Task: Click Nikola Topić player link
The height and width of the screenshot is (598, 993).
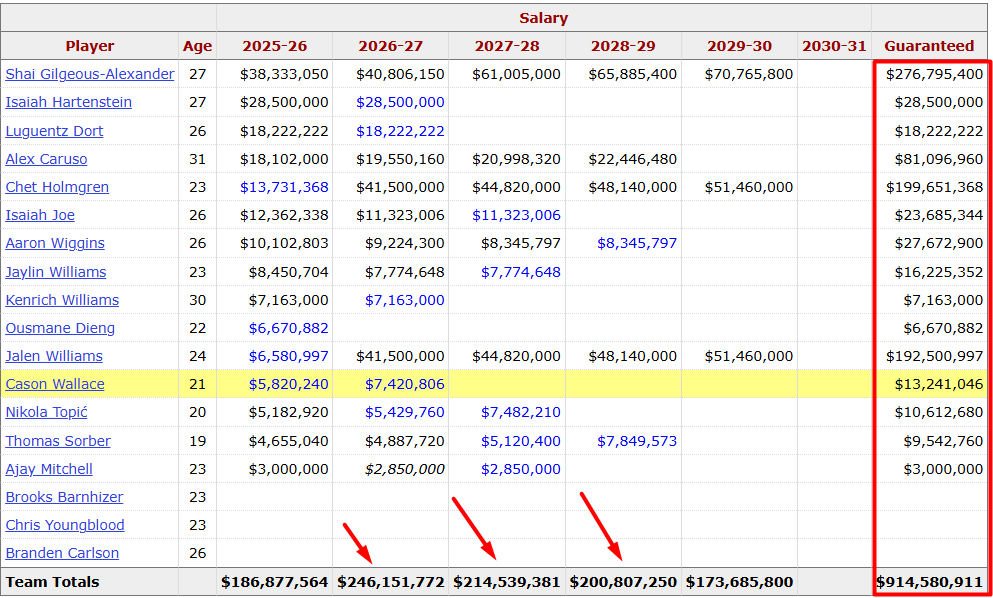Action: [46, 412]
